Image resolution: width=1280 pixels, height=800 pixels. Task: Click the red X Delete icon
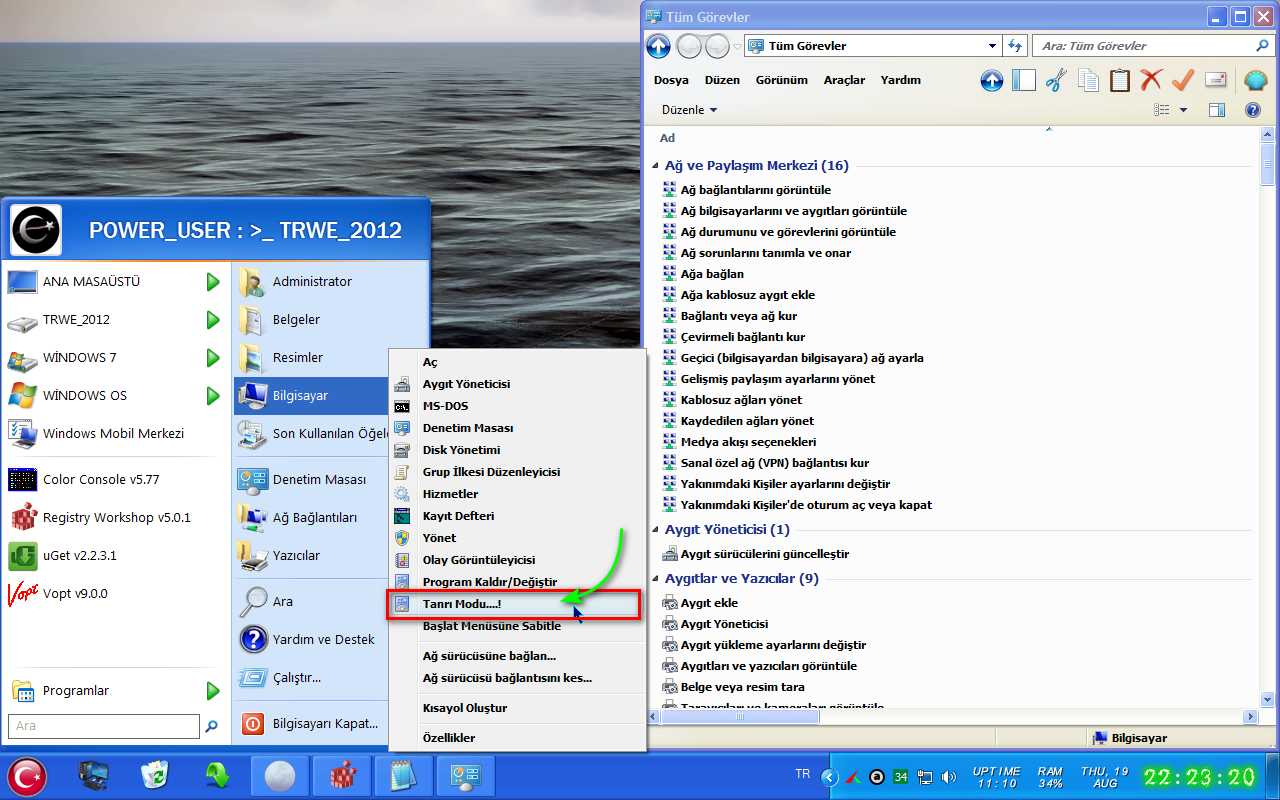(x=1151, y=80)
